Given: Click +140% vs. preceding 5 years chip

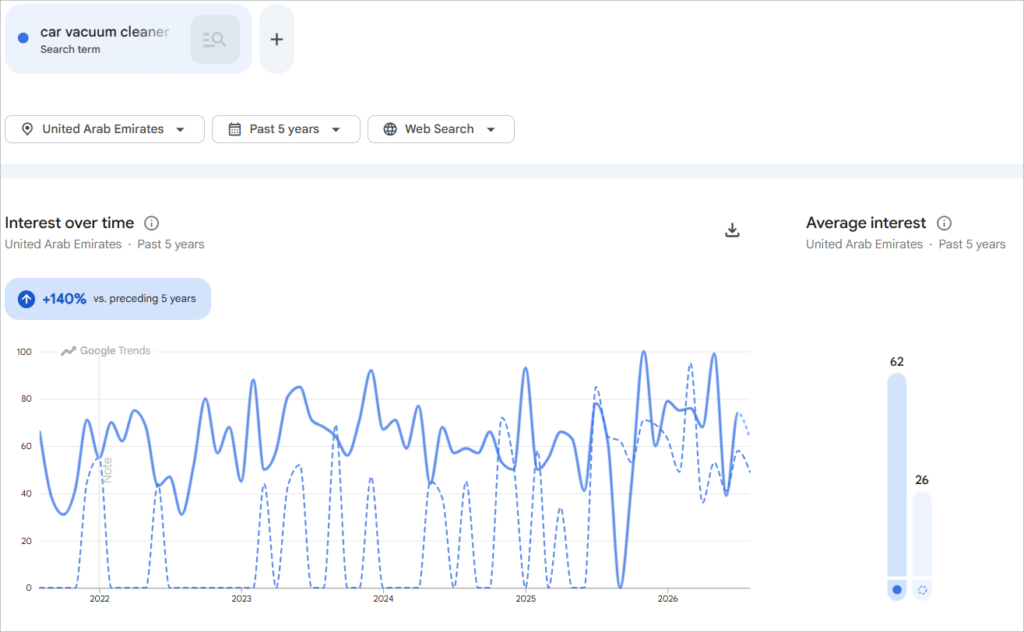Looking at the screenshot, I should pyautogui.click(x=108, y=299).
